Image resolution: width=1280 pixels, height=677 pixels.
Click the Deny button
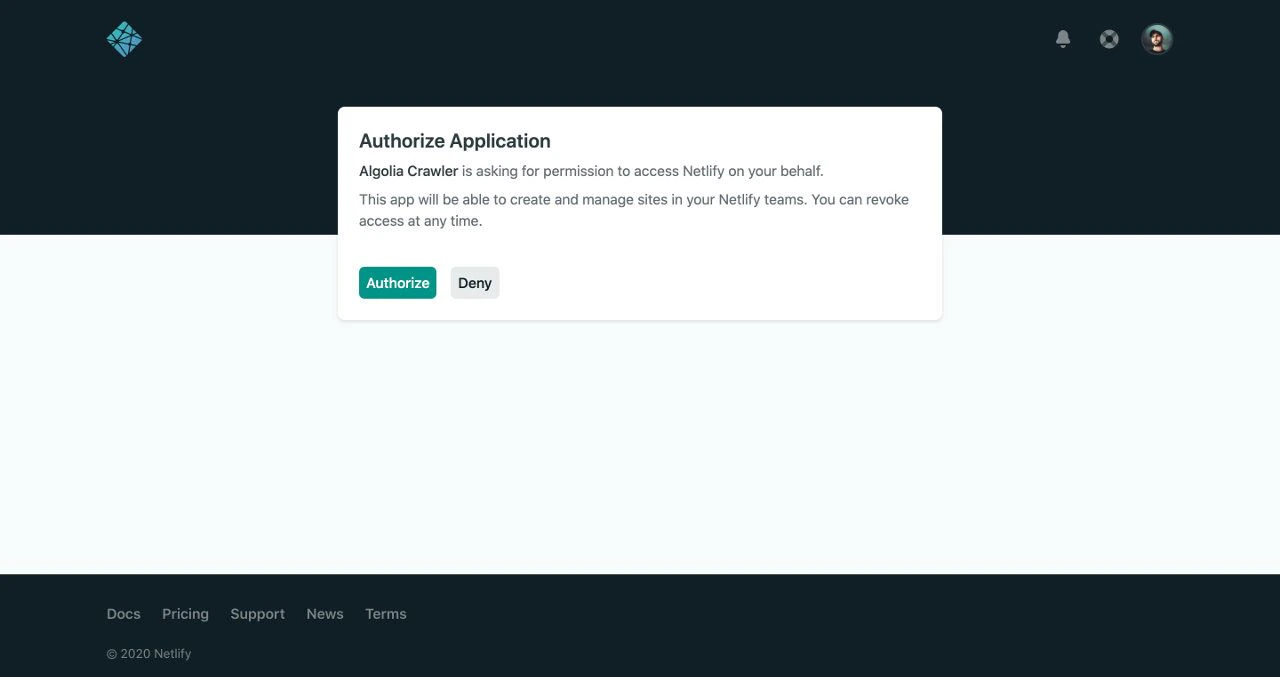474,282
